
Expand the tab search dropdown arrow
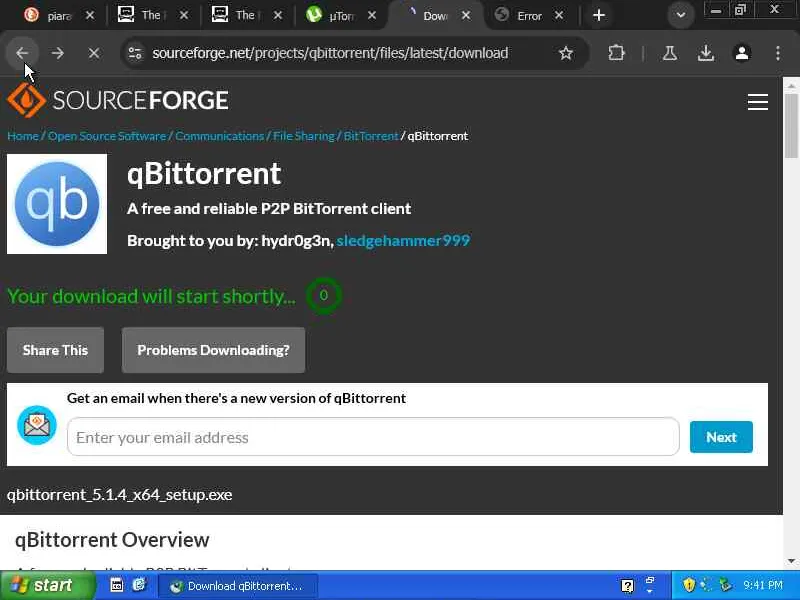pyautogui.click(x=681, y=15)
